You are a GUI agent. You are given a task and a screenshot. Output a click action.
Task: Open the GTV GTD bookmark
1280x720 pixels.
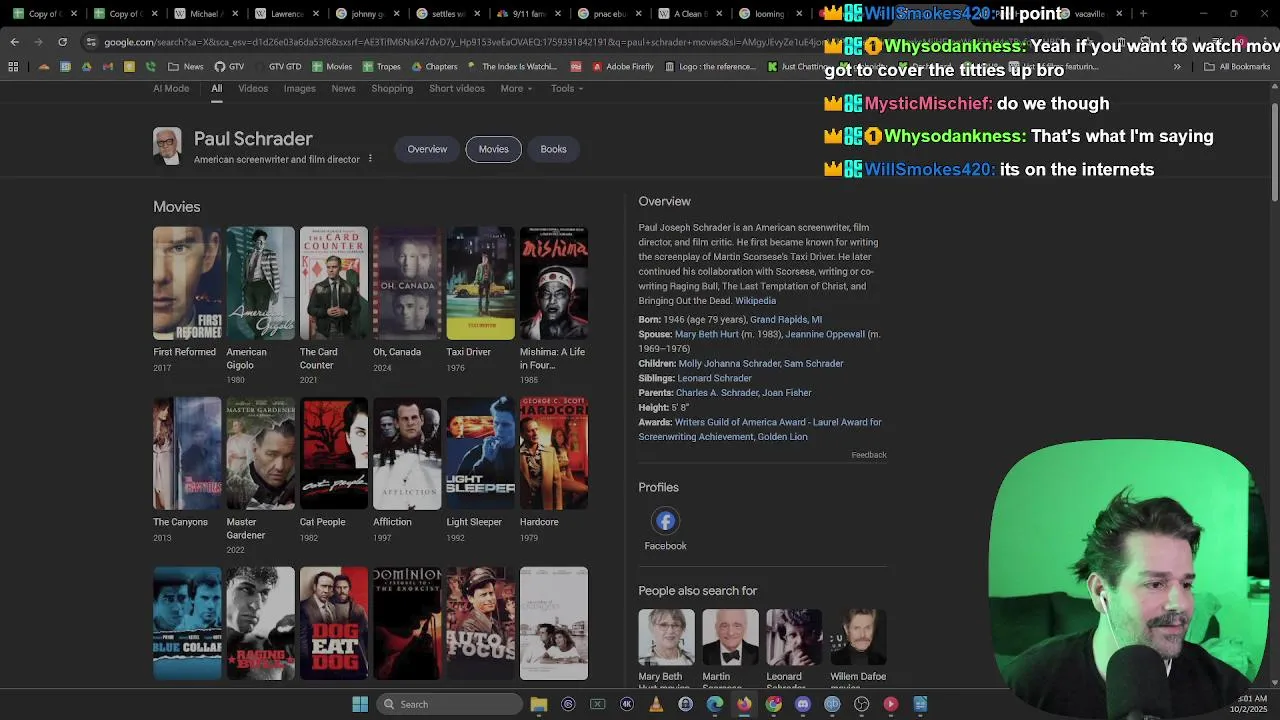click(279, 67)
